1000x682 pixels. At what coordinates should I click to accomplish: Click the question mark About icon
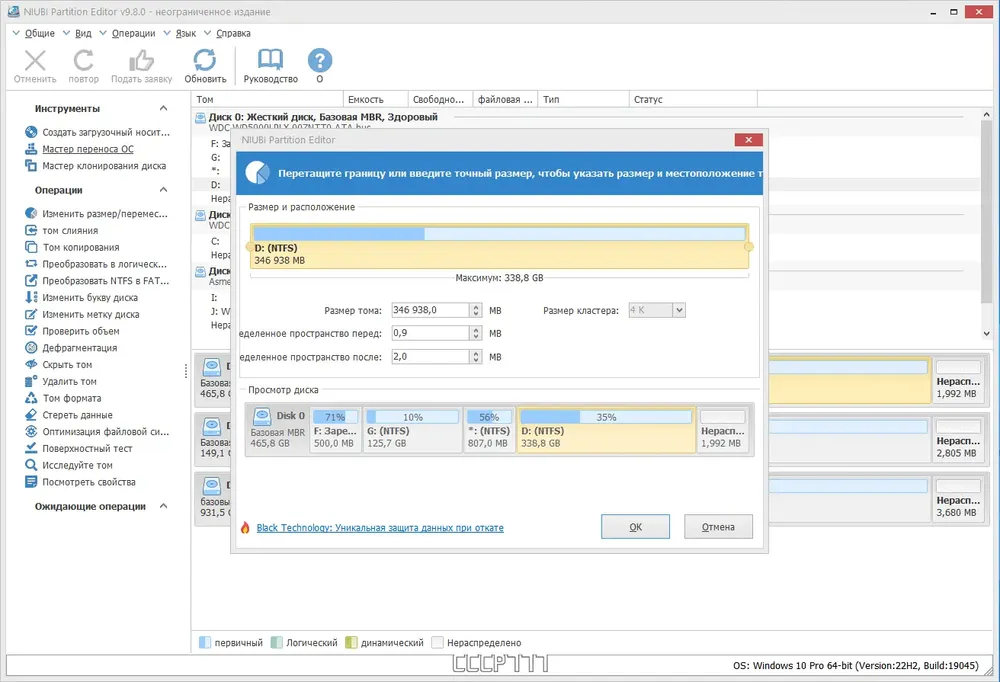(x=320, y=61)
